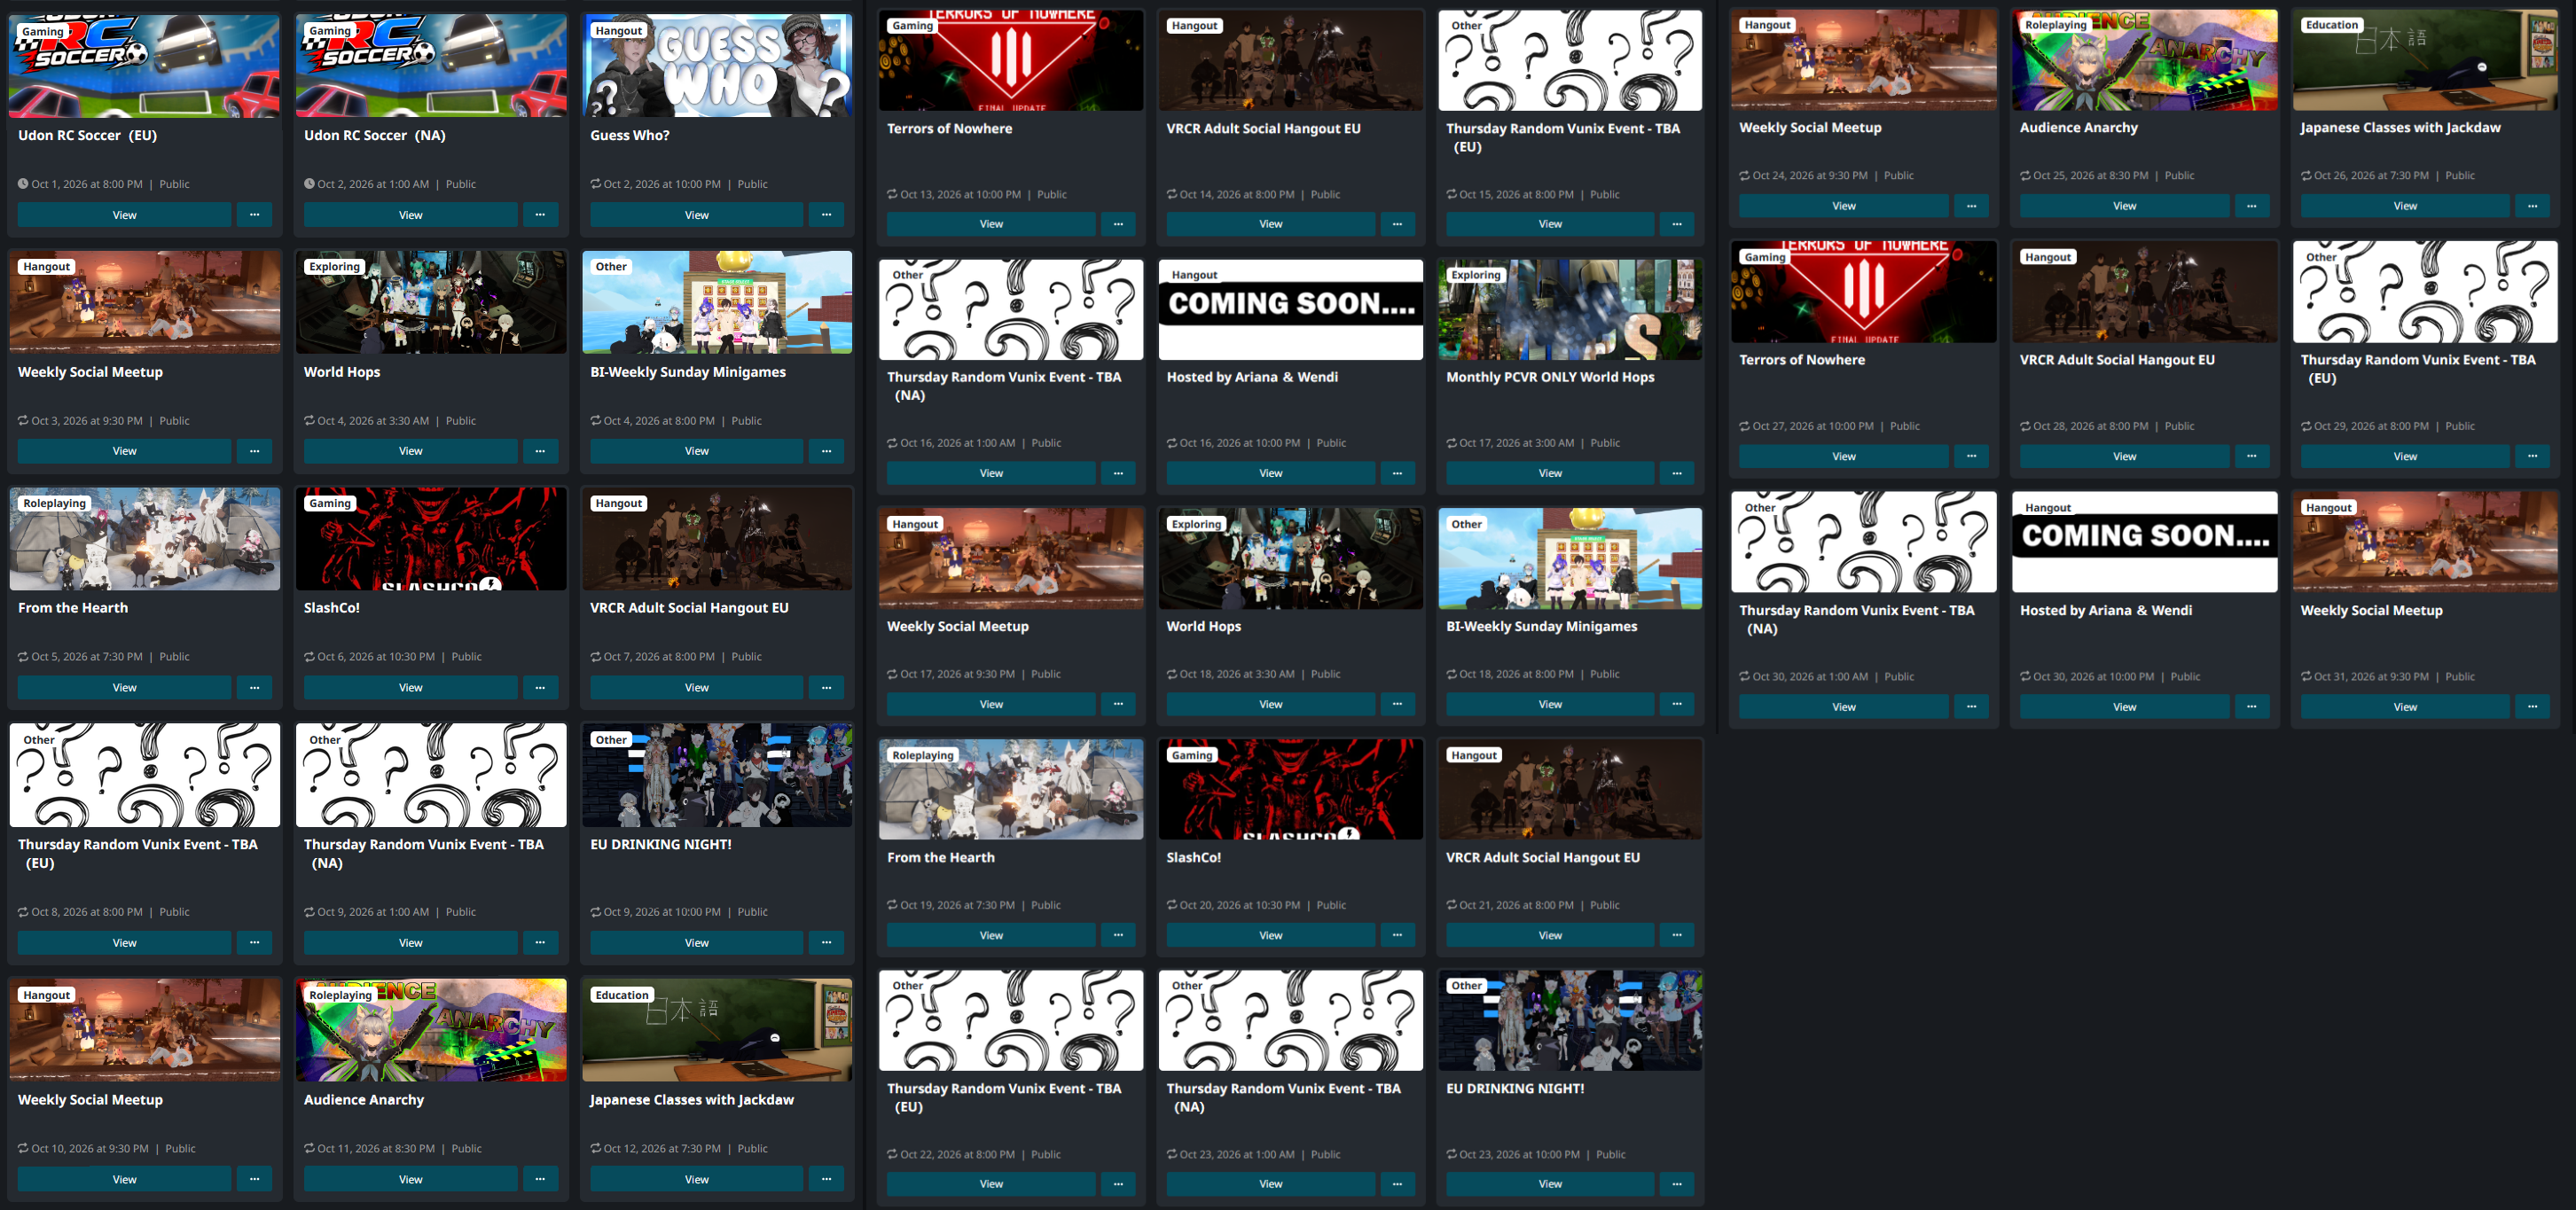Click the 'Monthly PCVR ONLY World Hops' title
This screenshot has height=1210, width=2576.
1550,377
